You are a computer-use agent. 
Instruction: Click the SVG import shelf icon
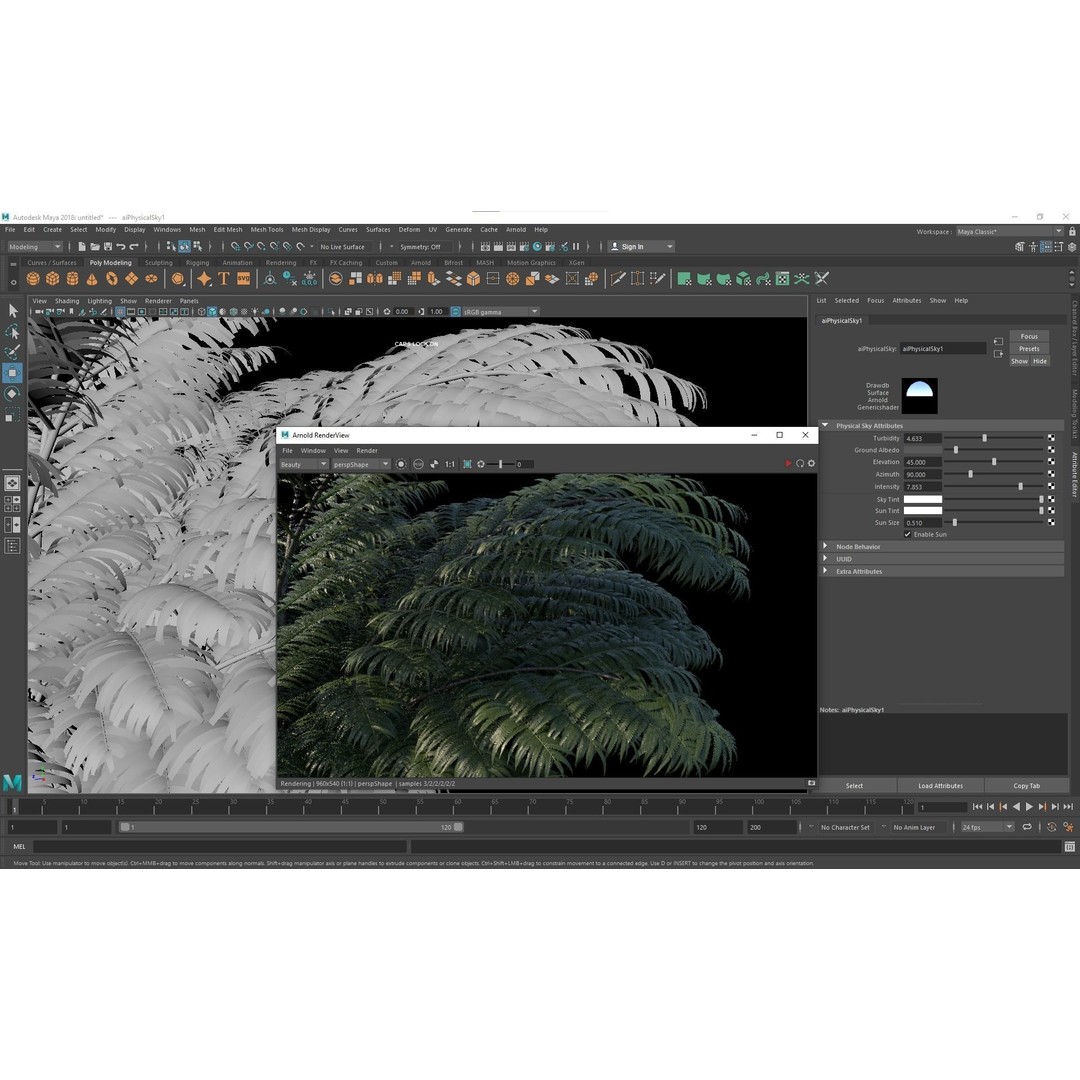click(x=244, y=279)
